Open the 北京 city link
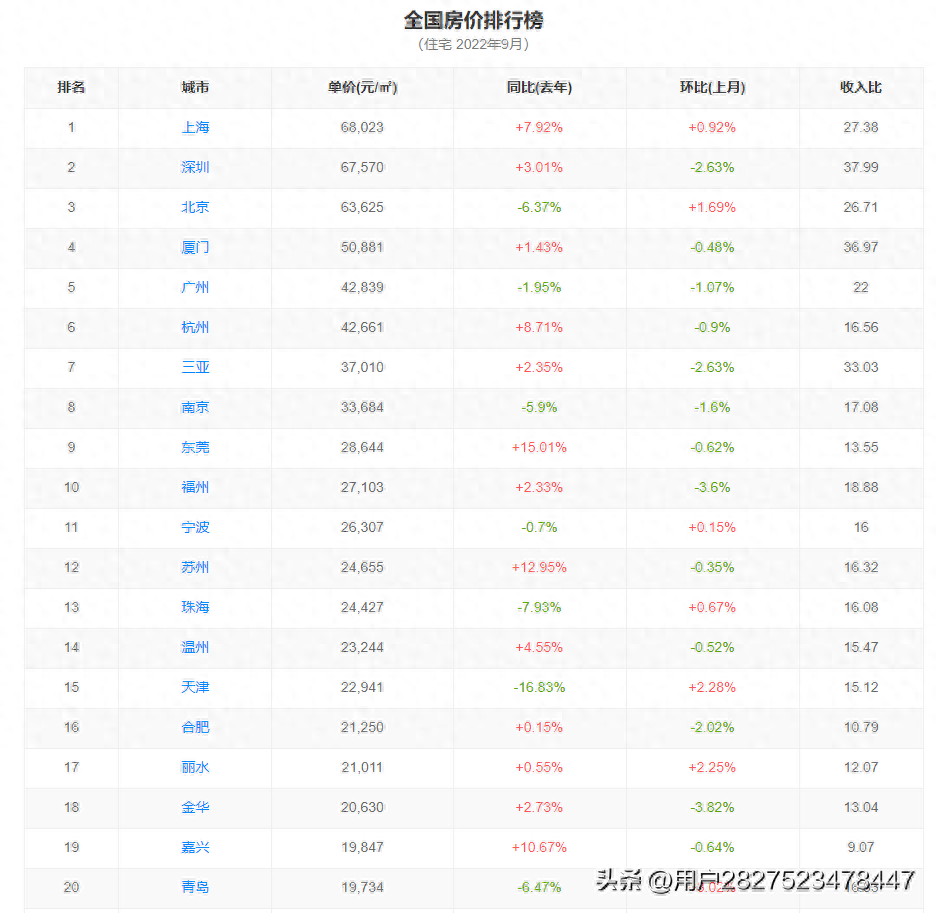Image resolution: width=936 pixels, height=913 pixels. (195, 207)
